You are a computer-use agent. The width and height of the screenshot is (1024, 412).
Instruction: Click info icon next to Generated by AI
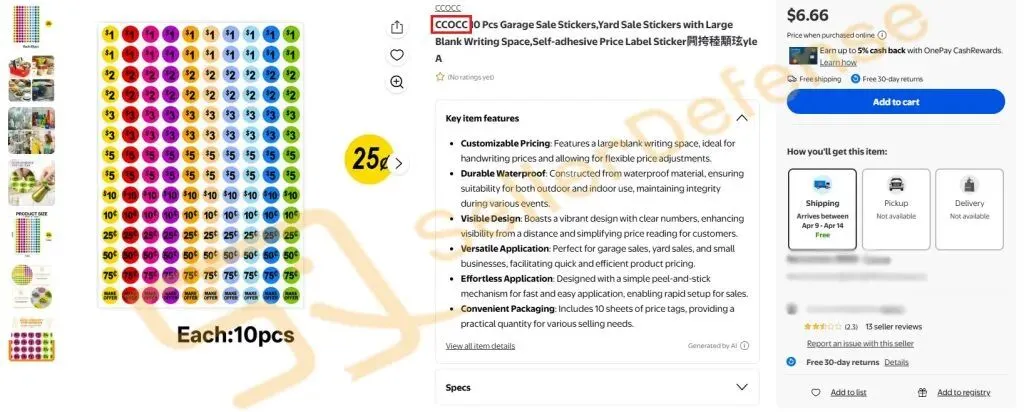point(744,346)
